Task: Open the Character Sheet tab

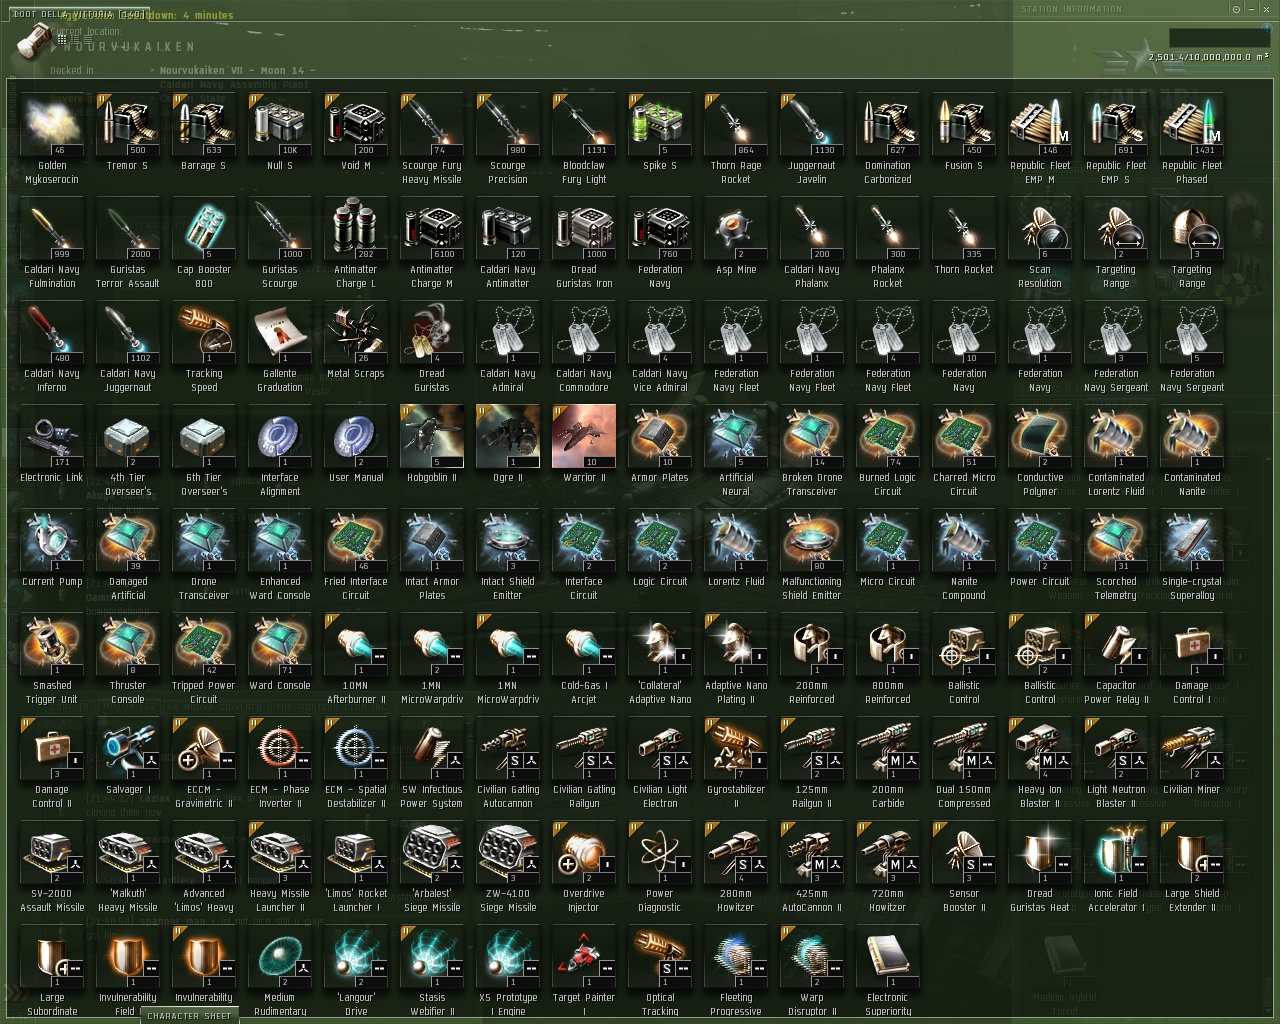Action: point(189,1015)
